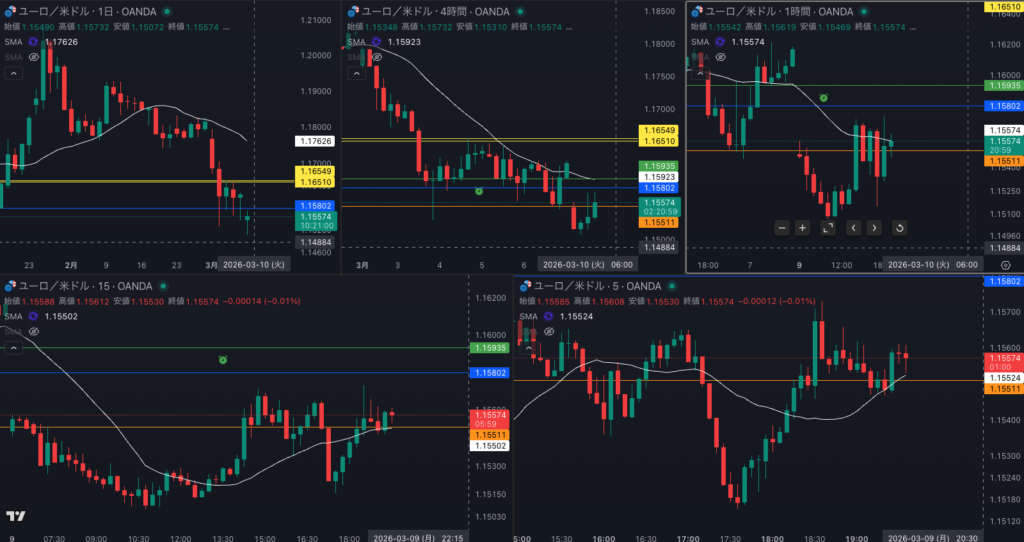Screen dimensions: 1024x542
Task: Click the green alarm clock alert on the 4-hour chart
Action: tap(479, 190)
